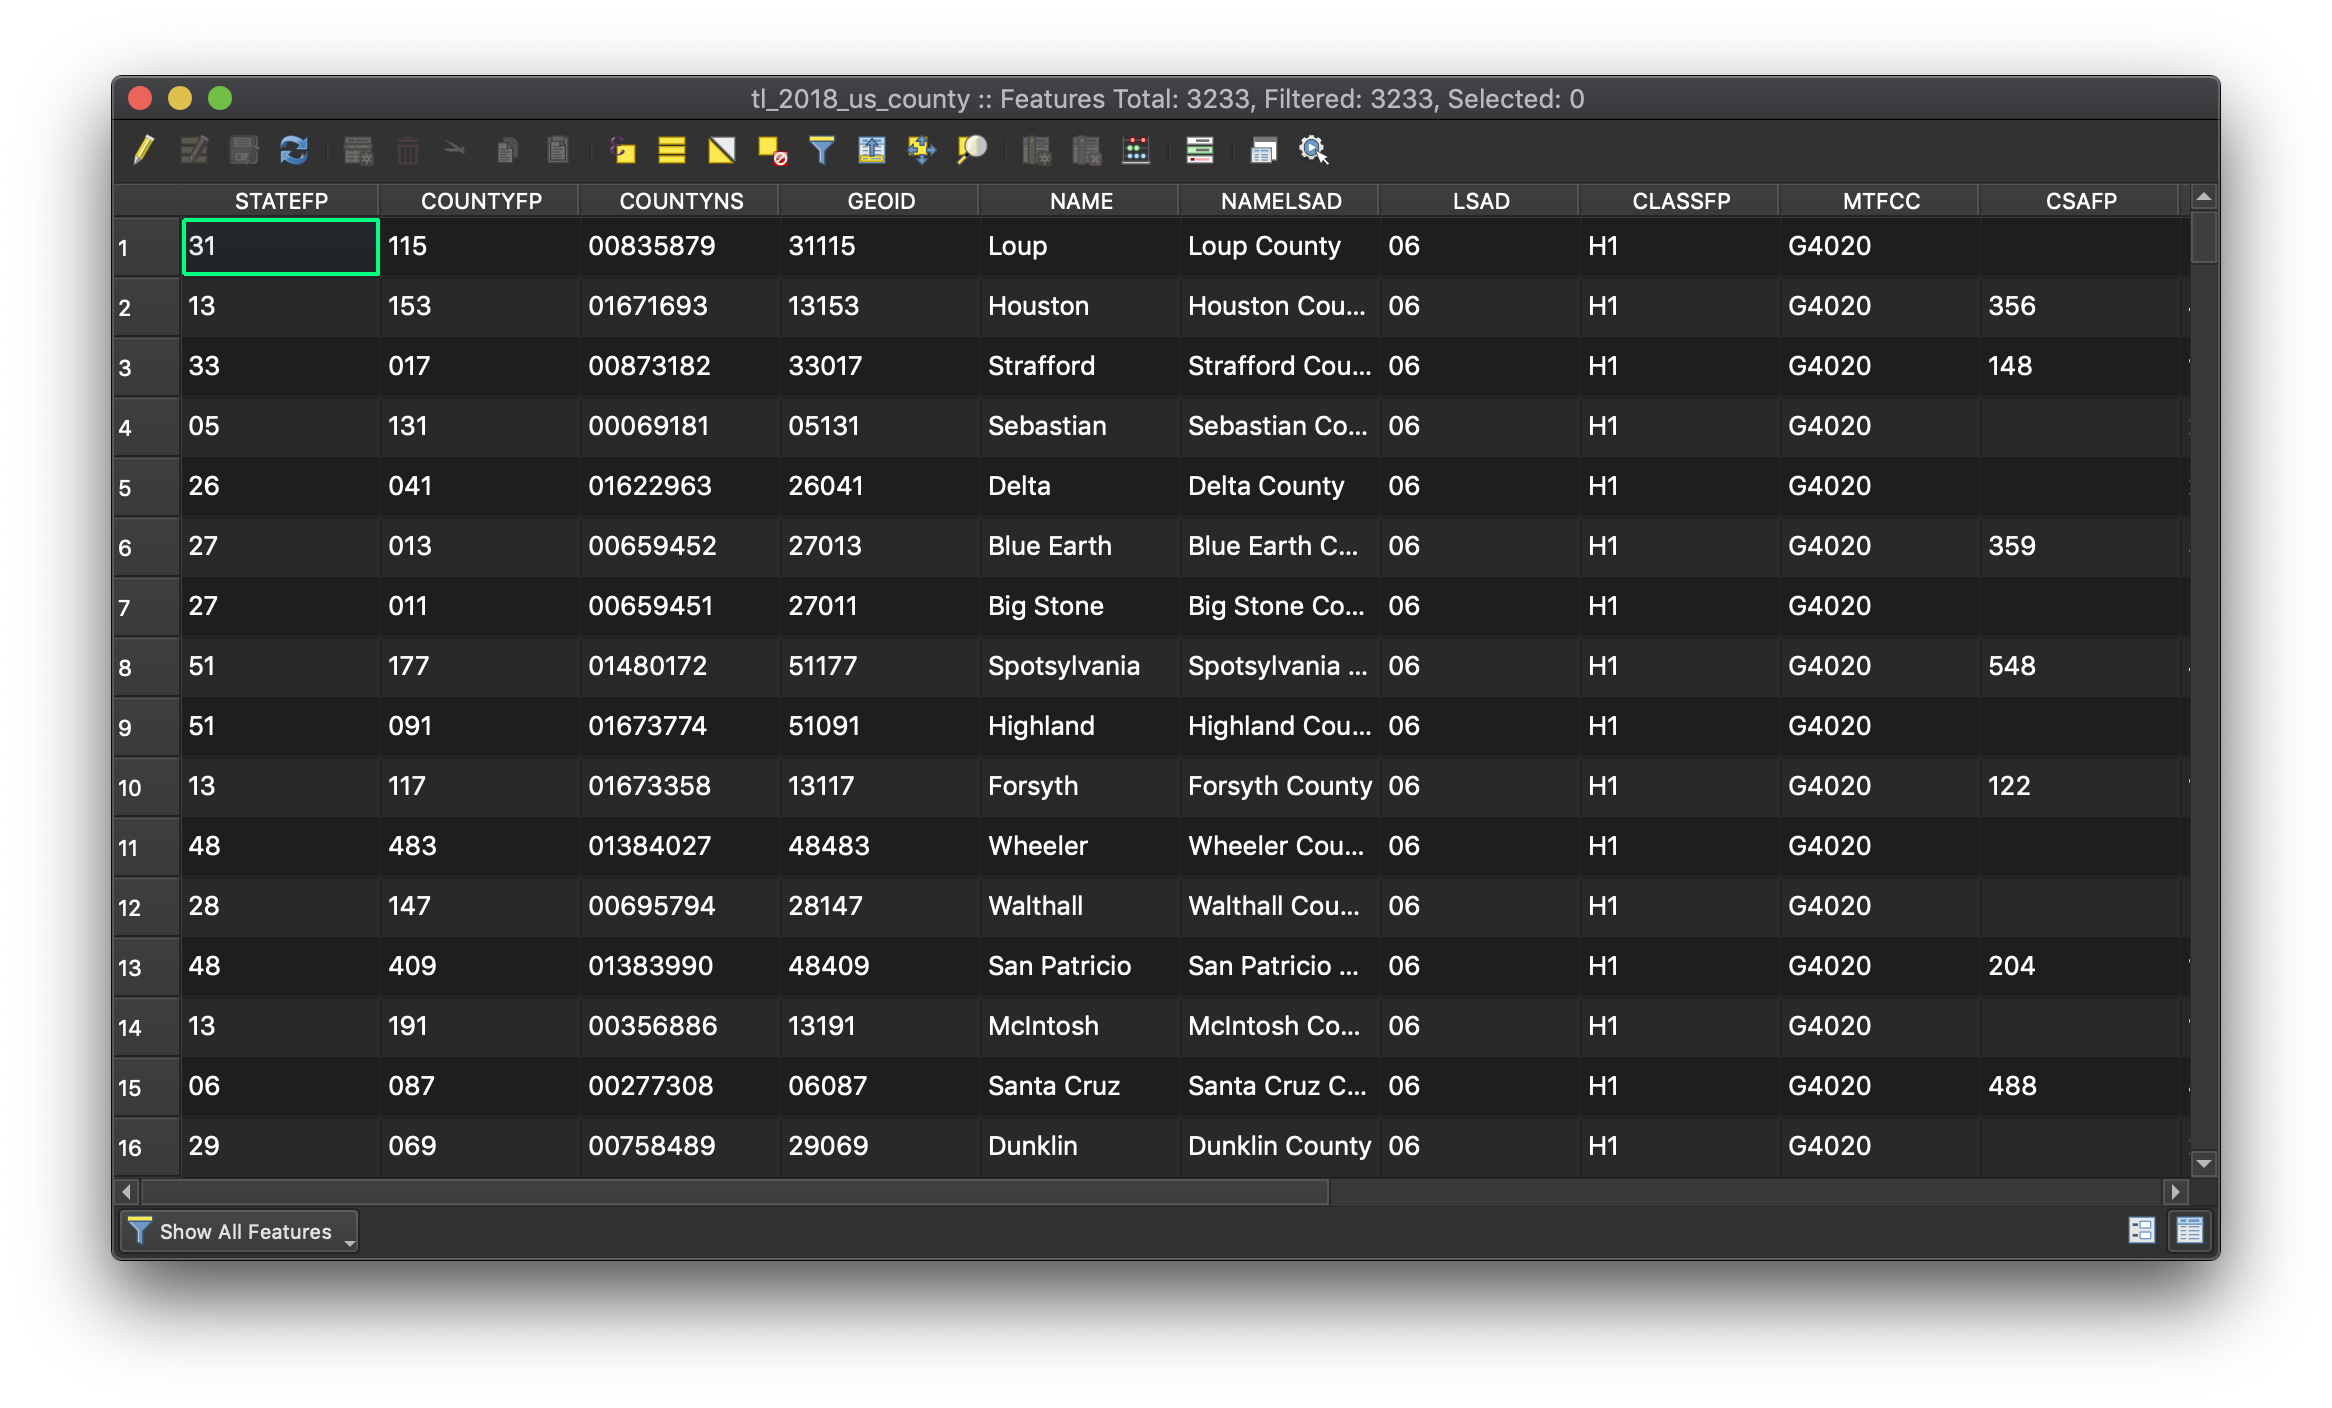Click the Toggle multi edit mode icon
Image resolution: width=2332 pixels, height=1408 pixels.
coord(194,151)
